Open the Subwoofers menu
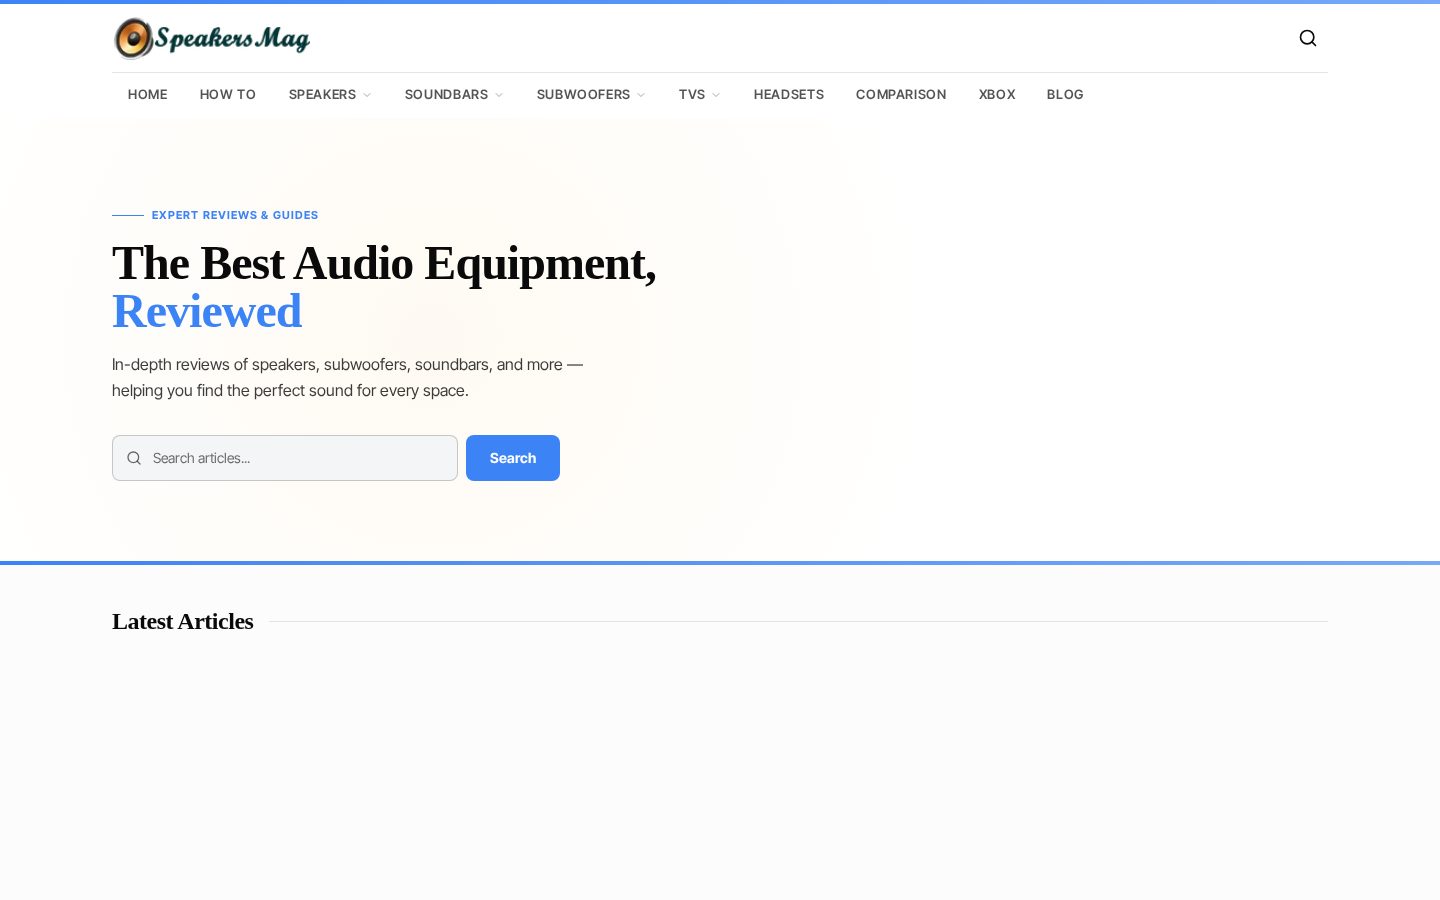Image resolution: width=1440 pixels, height=900 pixels. [583, 94]
